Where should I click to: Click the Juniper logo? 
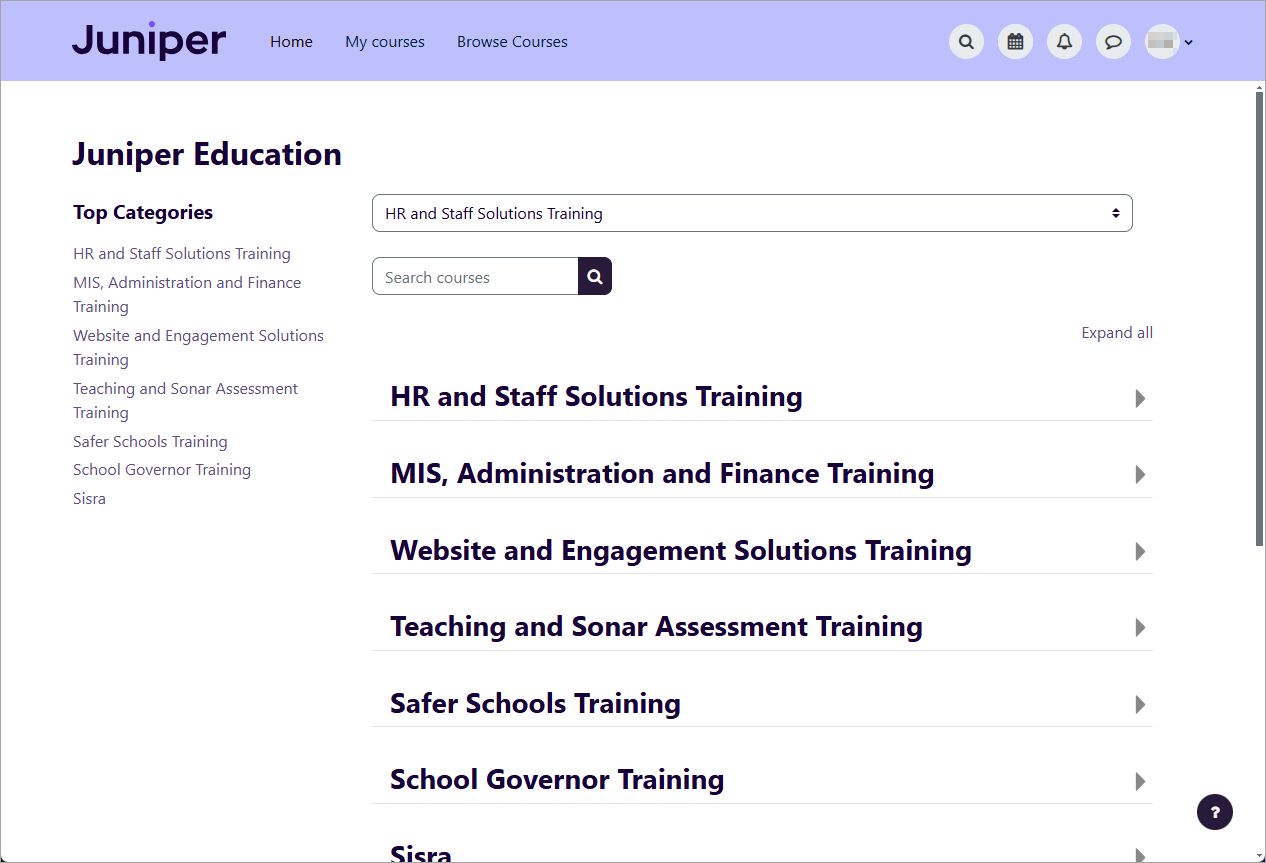pyautogui.click(x=148, y=40)
